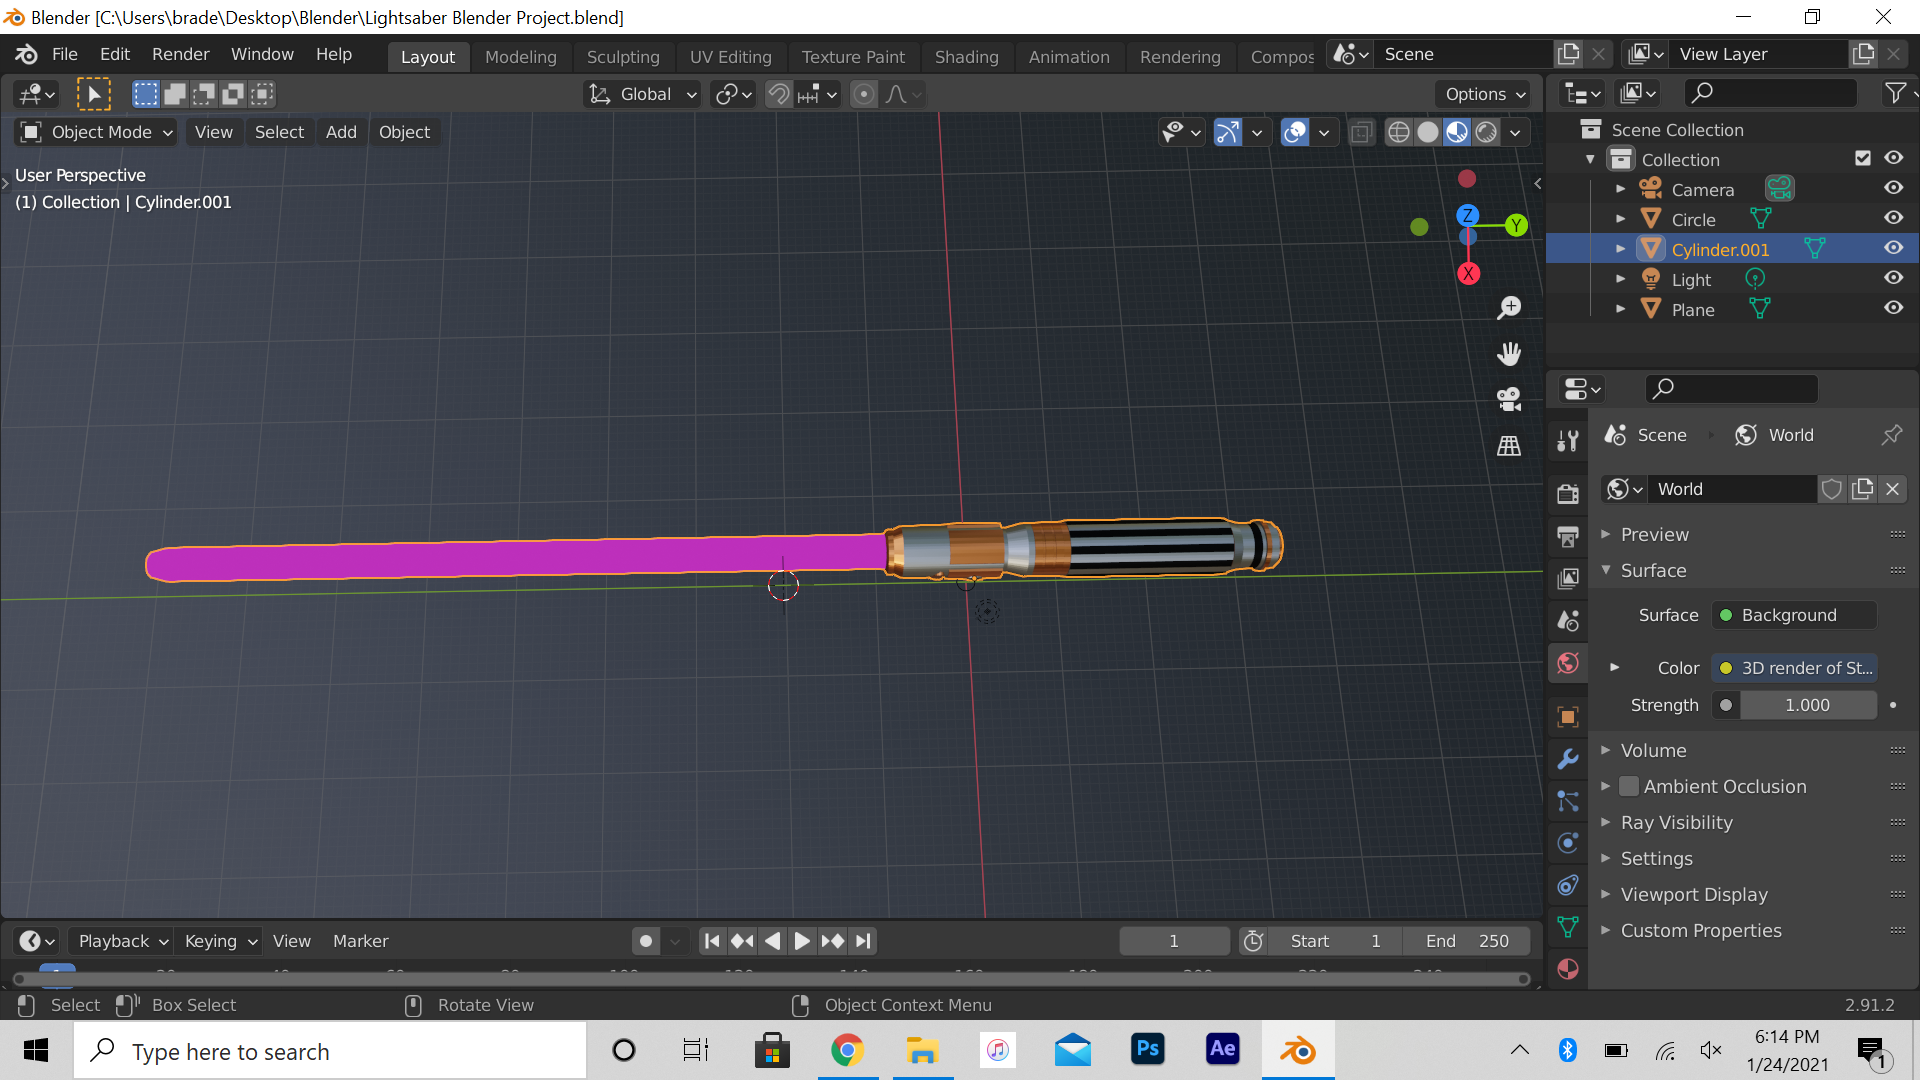
Task: Hide the Circle object in outliner
Action: click(x=1894, y=218)
